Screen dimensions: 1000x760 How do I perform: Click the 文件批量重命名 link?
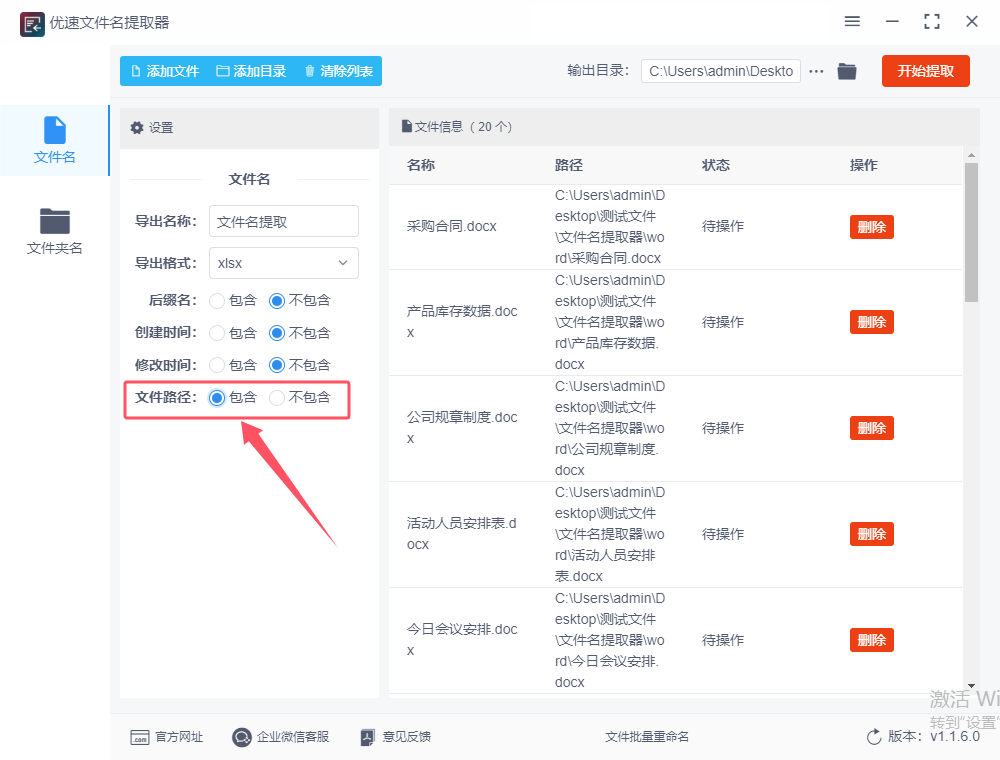point(647,737)
